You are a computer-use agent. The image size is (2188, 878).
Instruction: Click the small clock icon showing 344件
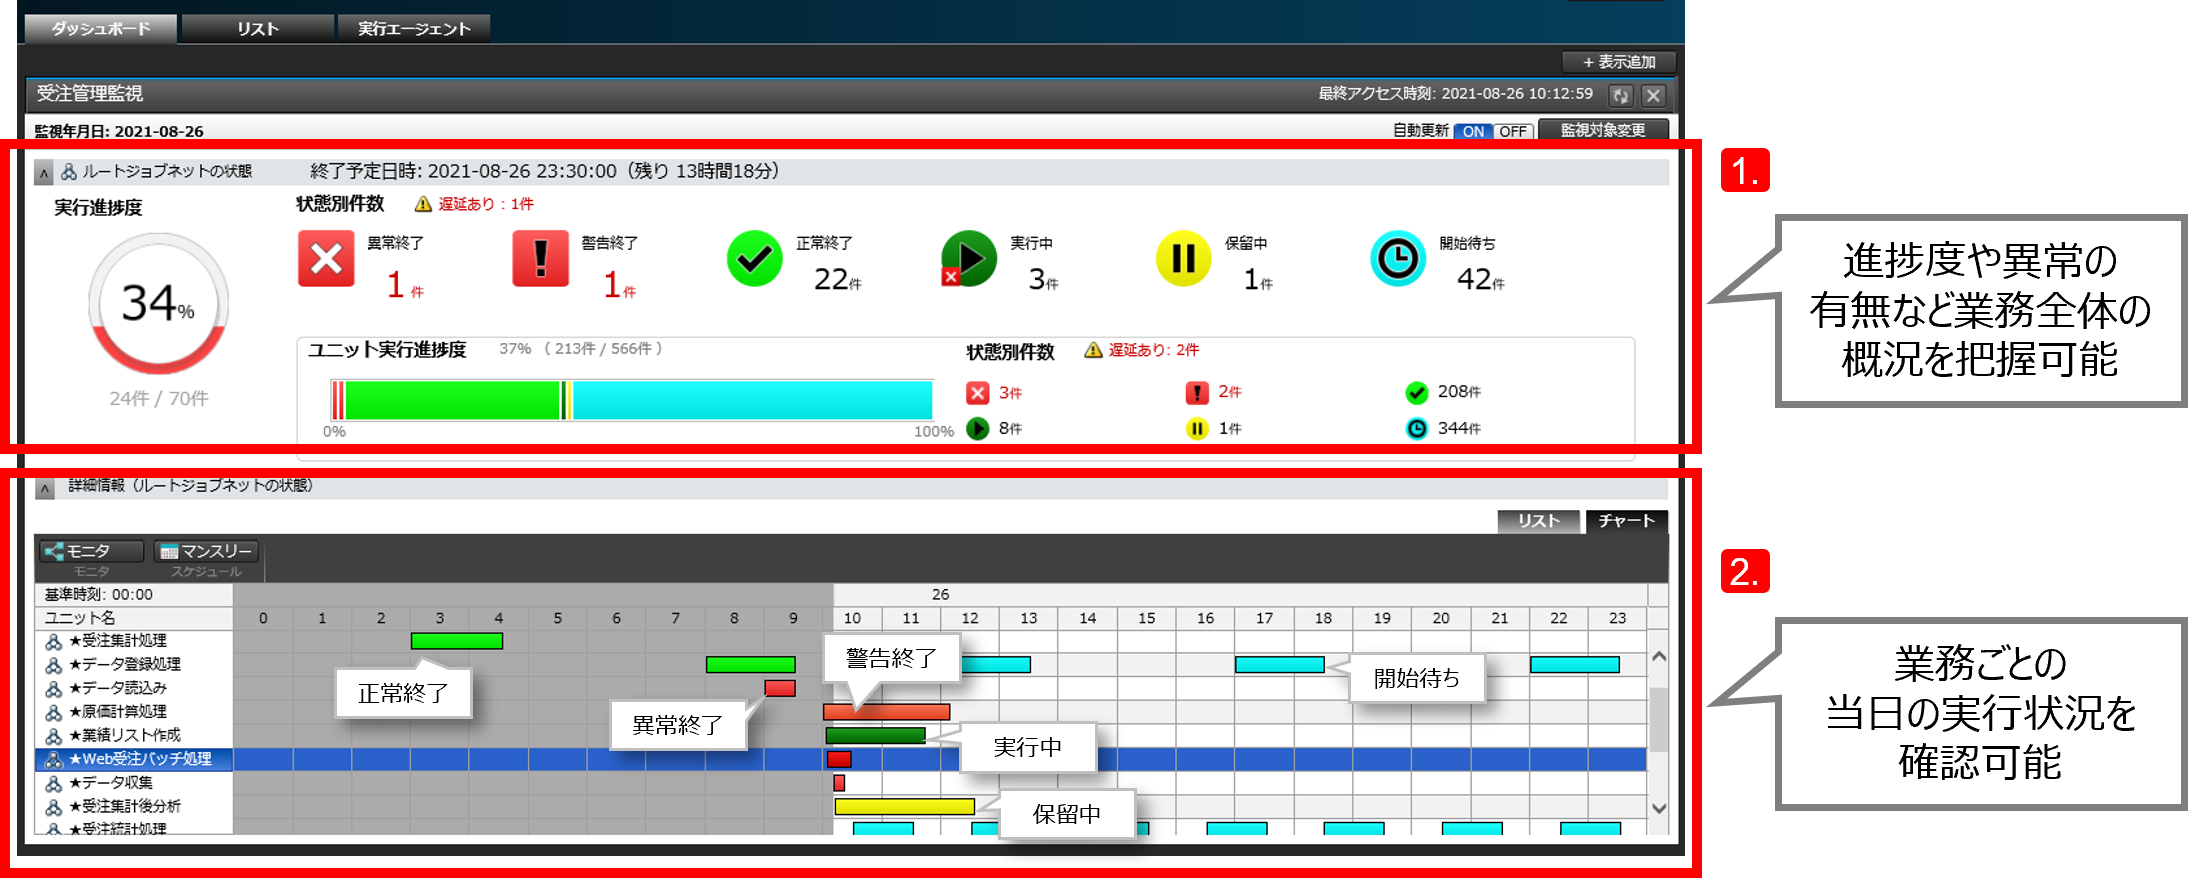coord(1416,429)
